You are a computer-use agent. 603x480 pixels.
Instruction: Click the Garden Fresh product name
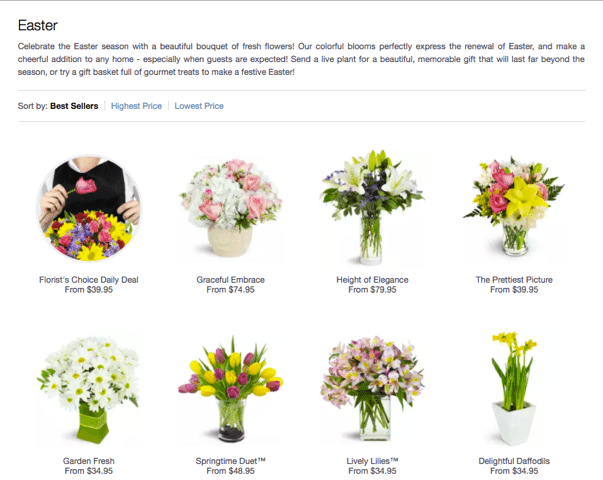pos(88,461)
